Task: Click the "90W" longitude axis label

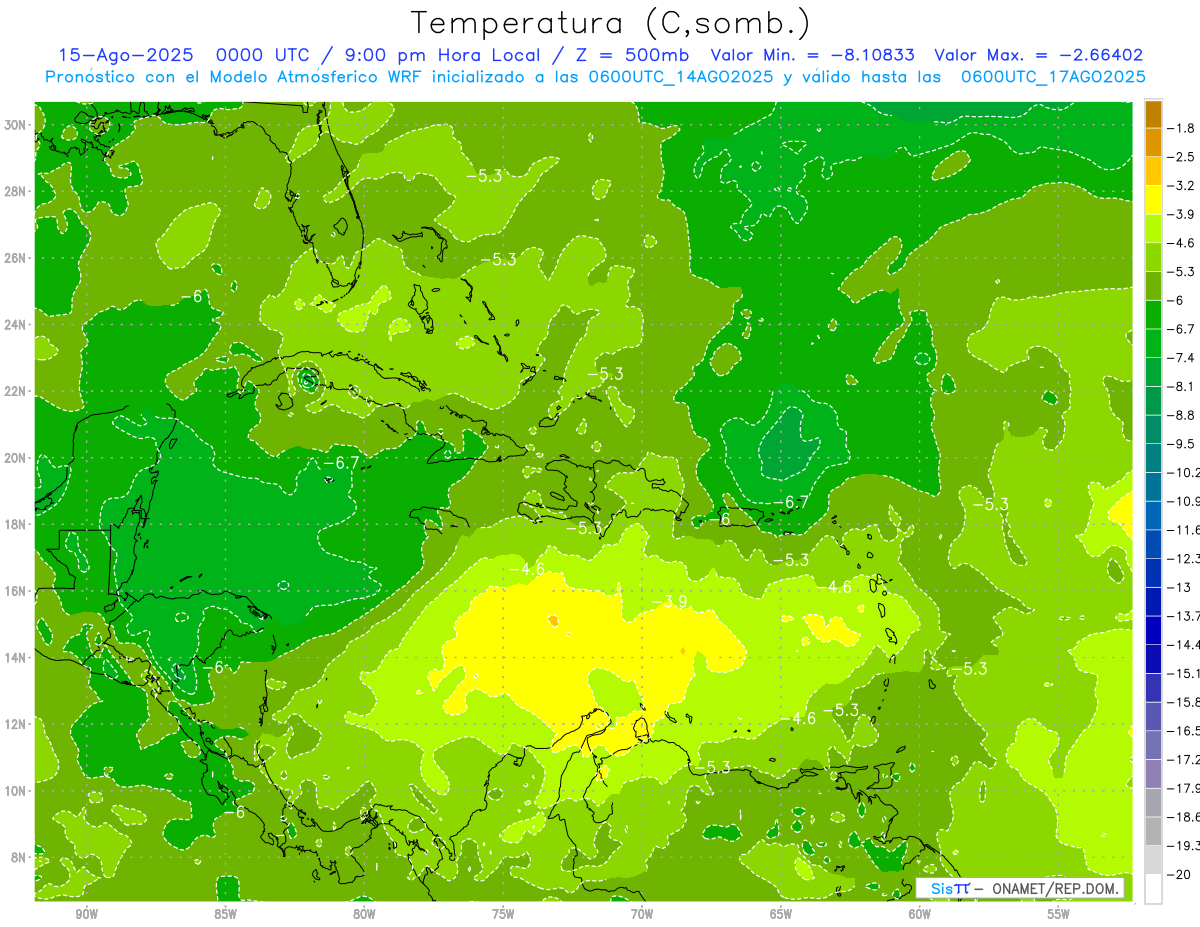Action: pyautogui.click(x=86, y=914)
